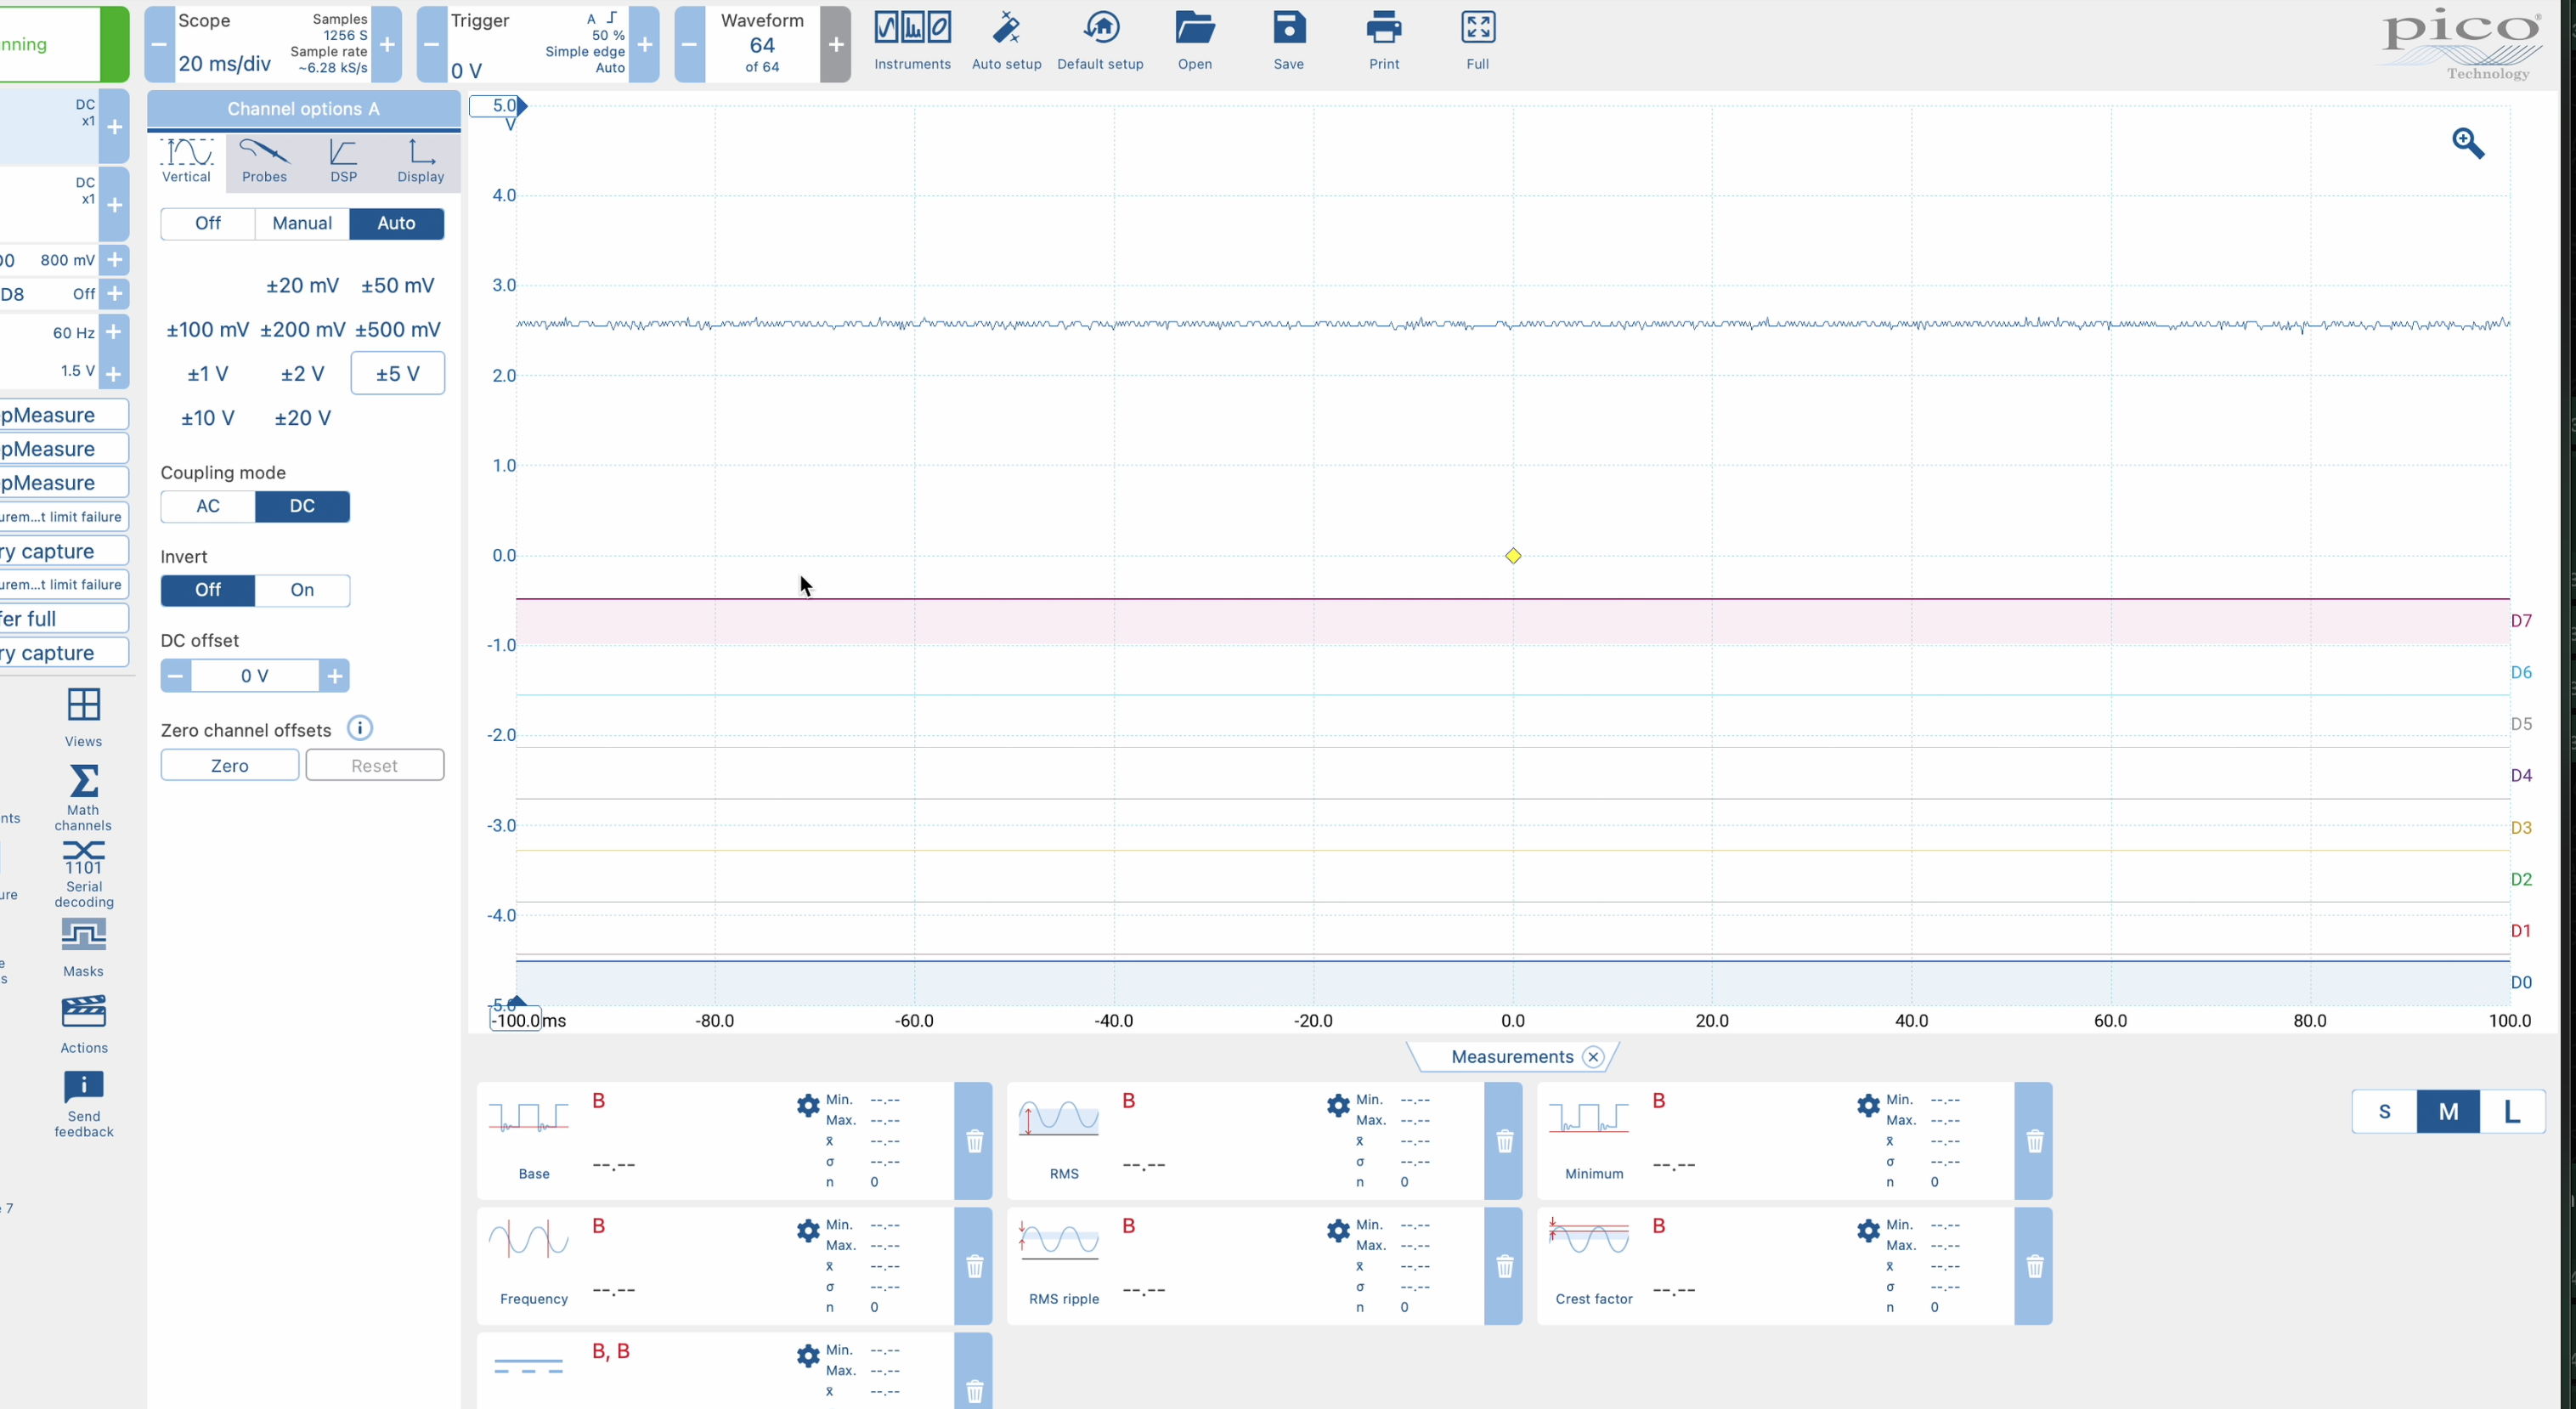Set channel range mode to Manual
This screenshot has height=1409, width=2576.
302,223
